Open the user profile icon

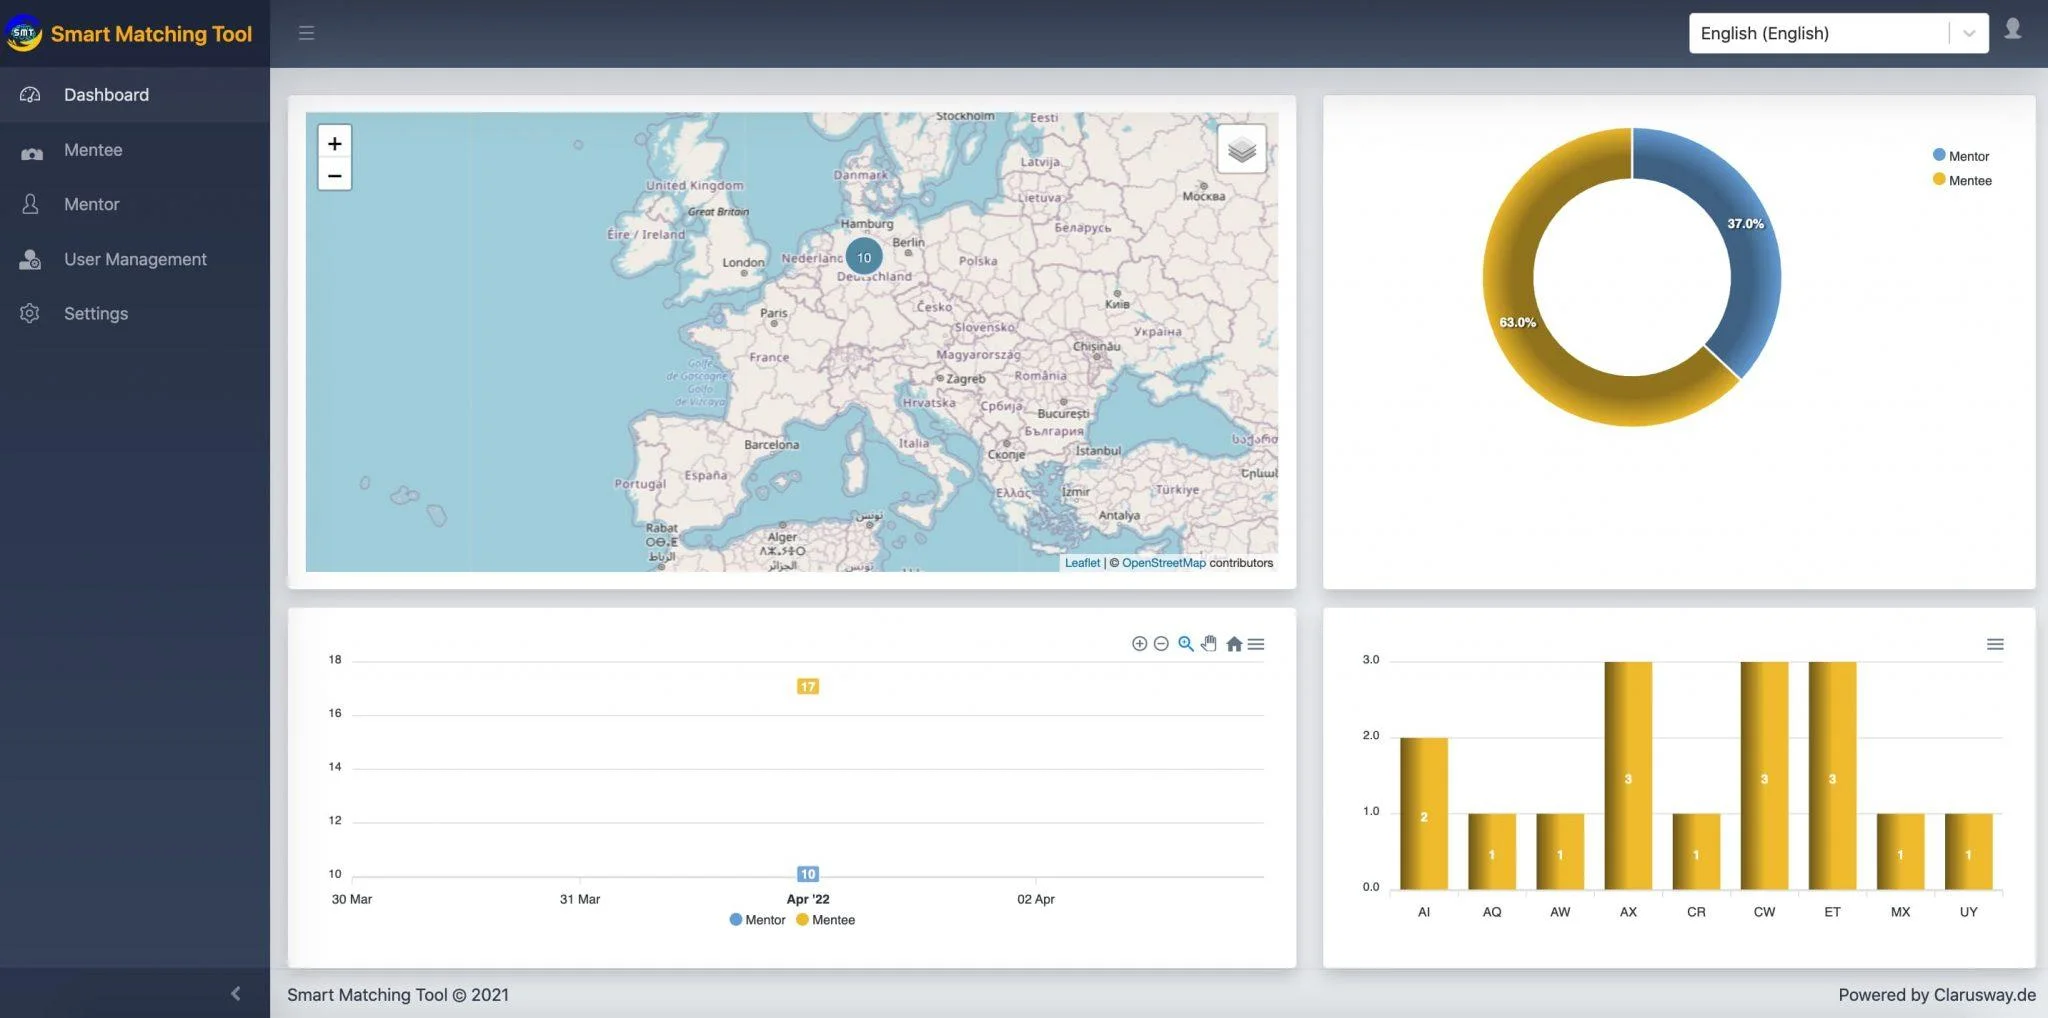click(x=2012, y=29)
